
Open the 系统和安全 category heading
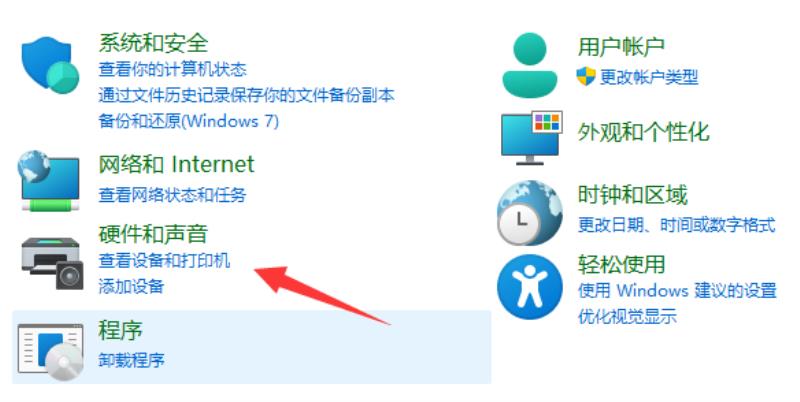pyautogui.click(x=153, y=43)
